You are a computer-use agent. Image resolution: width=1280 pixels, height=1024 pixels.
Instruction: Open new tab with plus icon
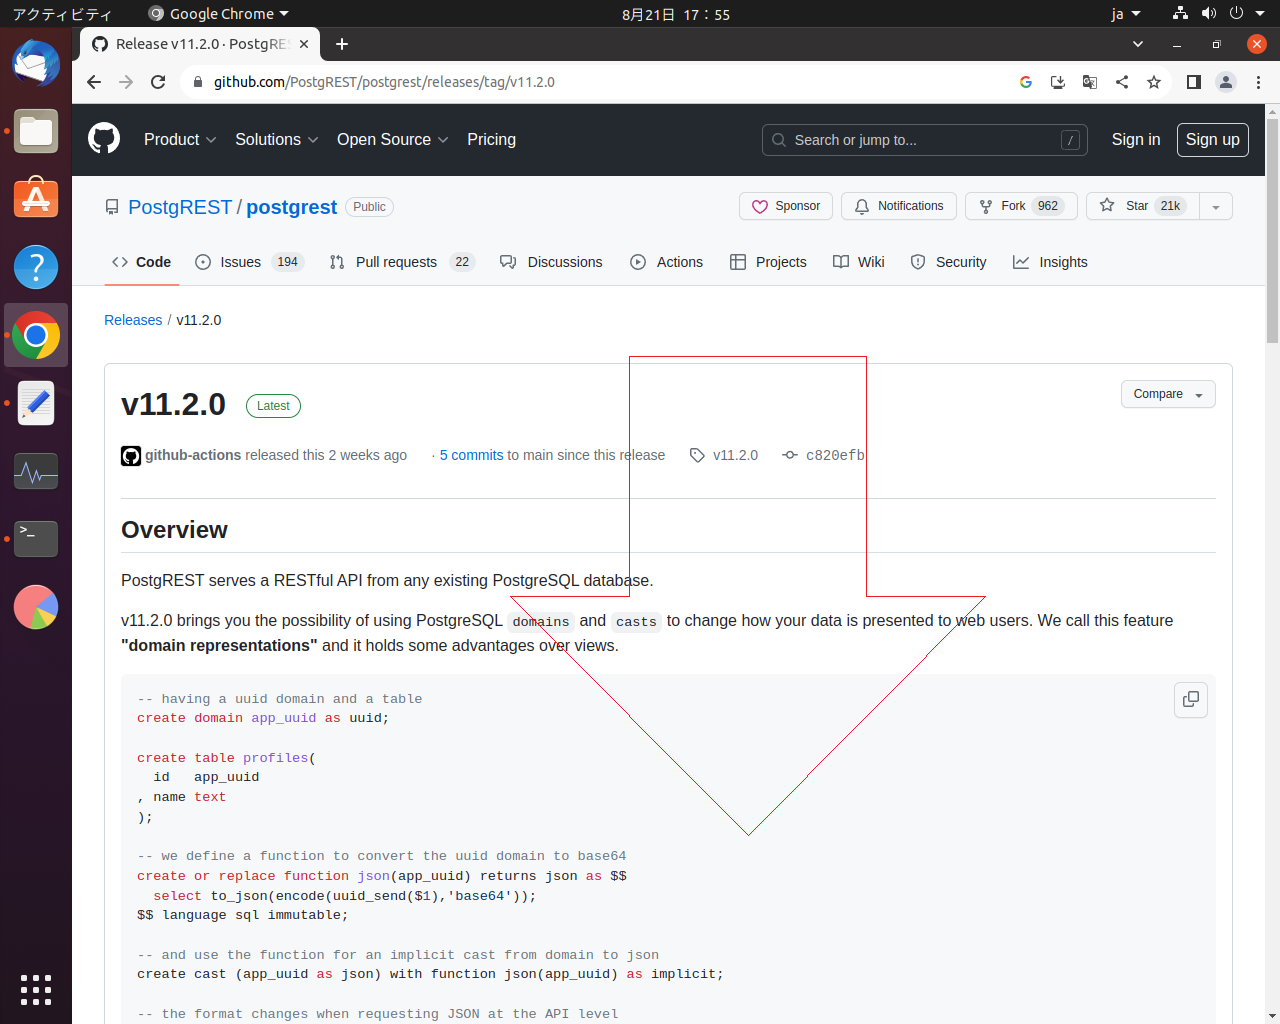[x=342, y=44]
